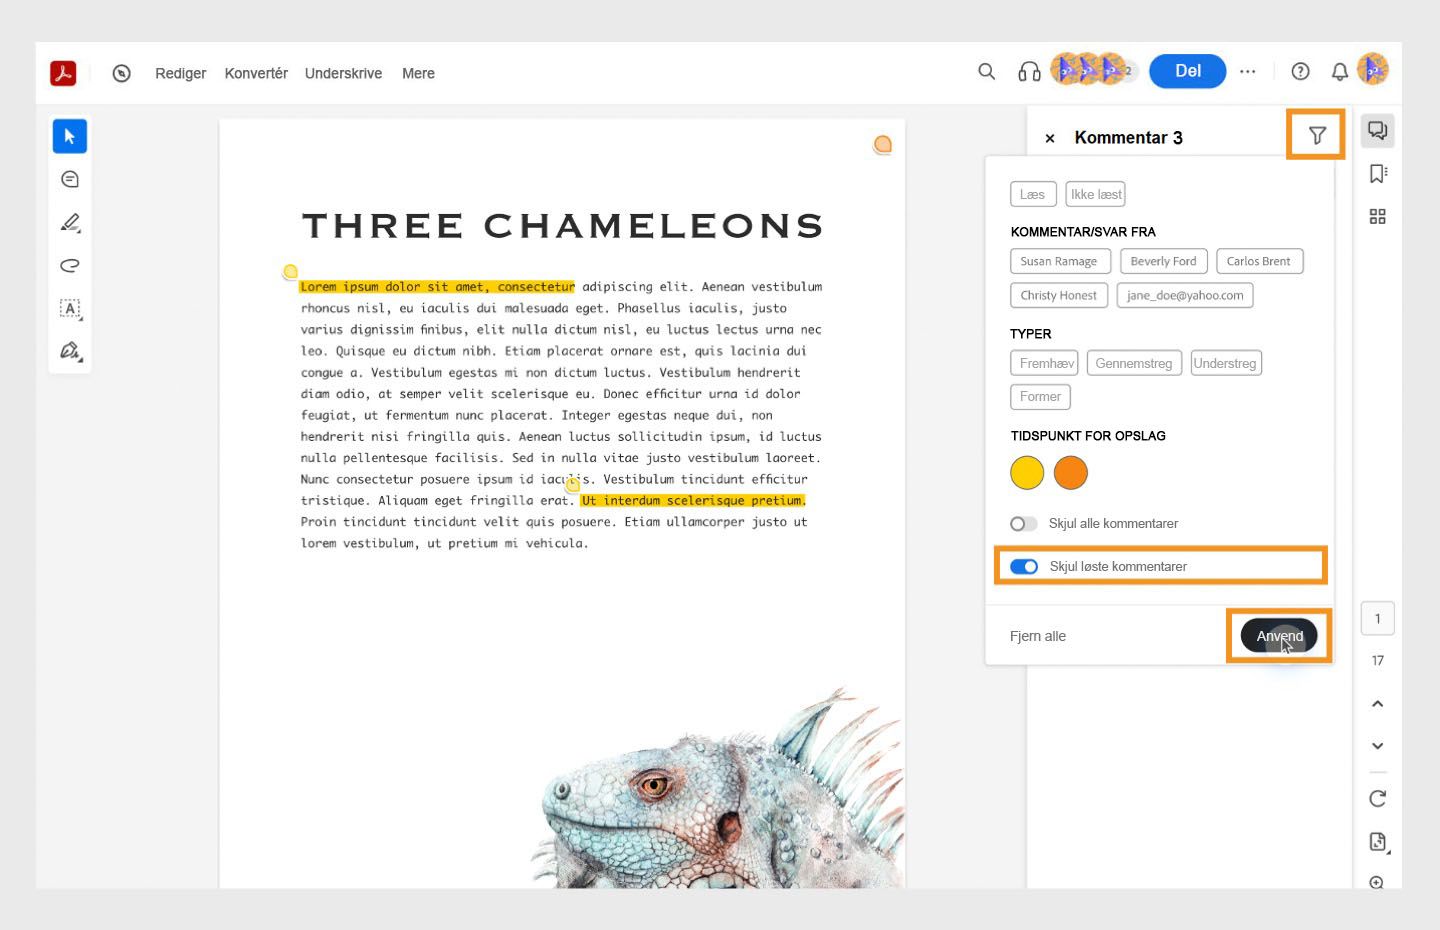This screenshot has height=930, width=1440.
Task: Open the text box tool
Action: pos(70,308)
